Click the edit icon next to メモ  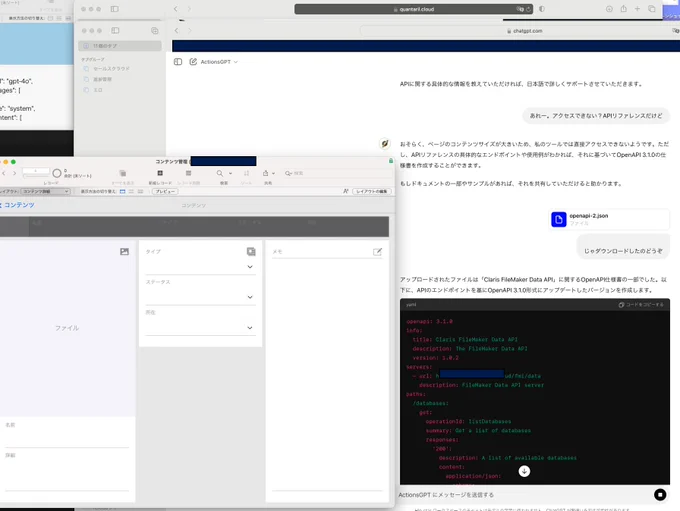(x=377, y=252)
